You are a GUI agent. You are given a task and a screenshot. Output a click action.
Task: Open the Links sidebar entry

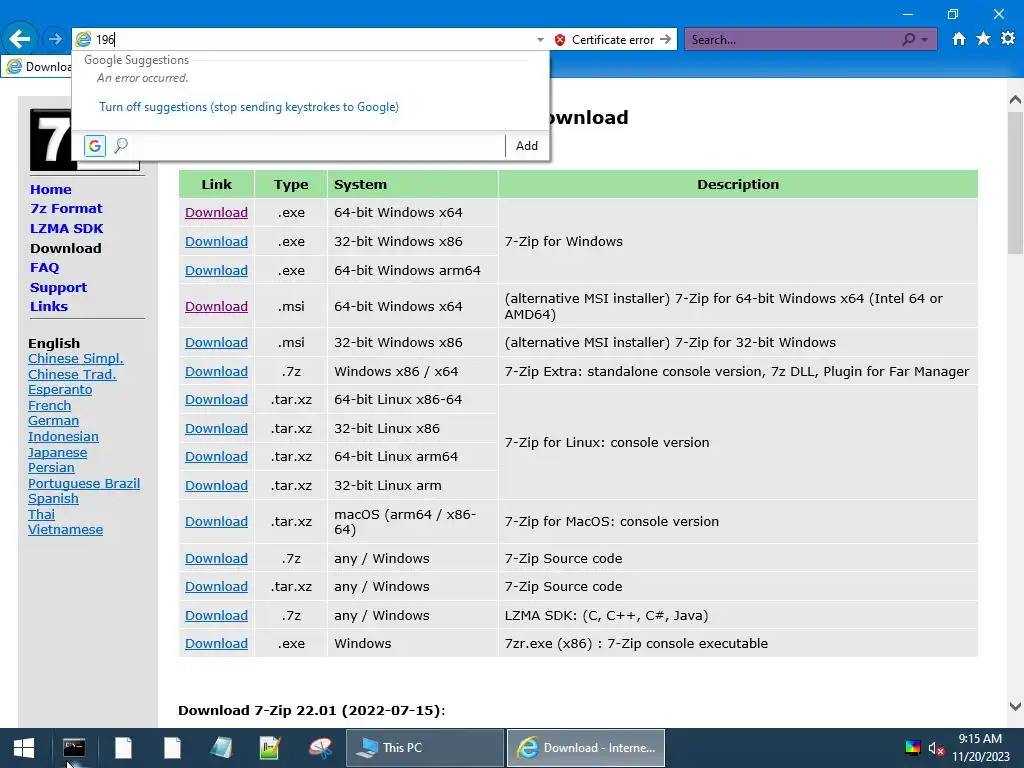pos(49,306)
